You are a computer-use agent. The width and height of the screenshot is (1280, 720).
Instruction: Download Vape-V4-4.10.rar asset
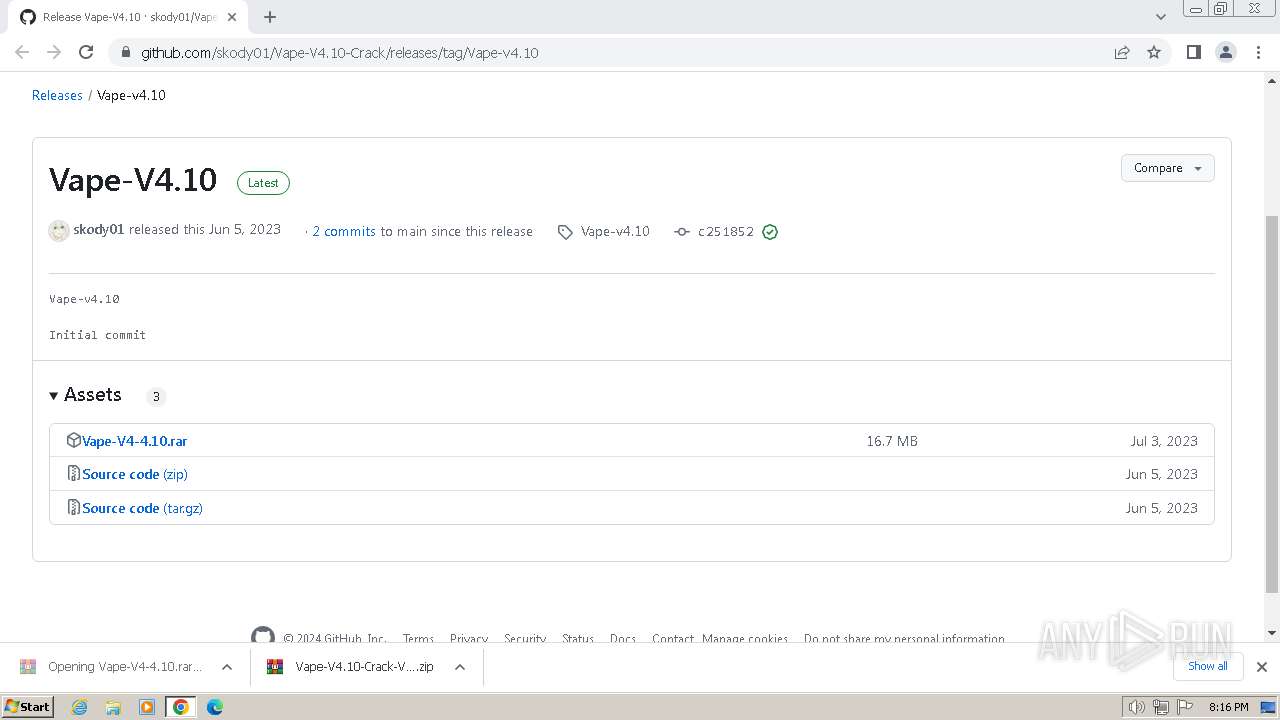click(134, 441)
